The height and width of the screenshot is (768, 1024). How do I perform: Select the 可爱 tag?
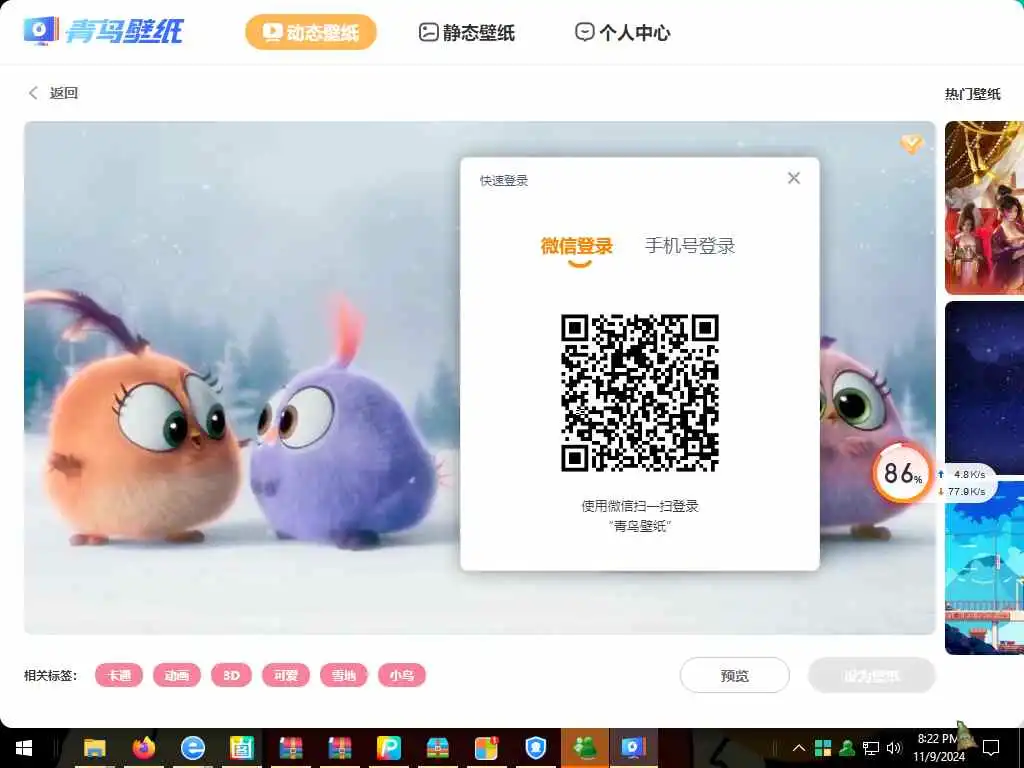click(285, 675)
